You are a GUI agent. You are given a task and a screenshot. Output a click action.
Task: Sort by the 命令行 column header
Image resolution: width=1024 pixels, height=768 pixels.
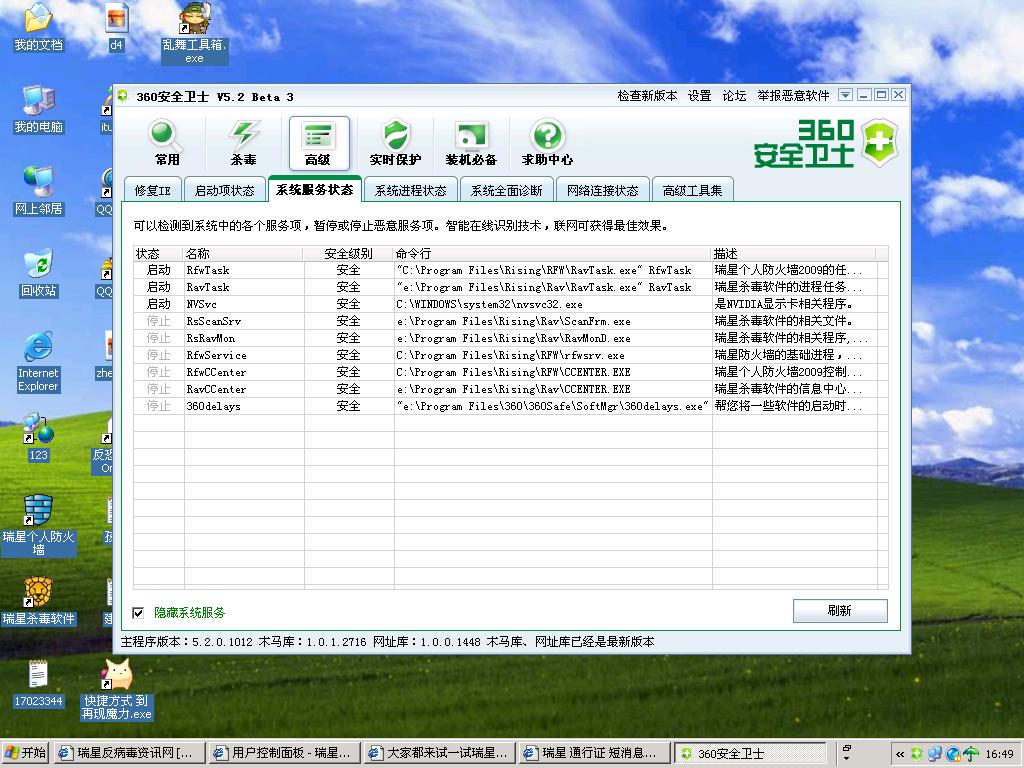pos(552,253)
